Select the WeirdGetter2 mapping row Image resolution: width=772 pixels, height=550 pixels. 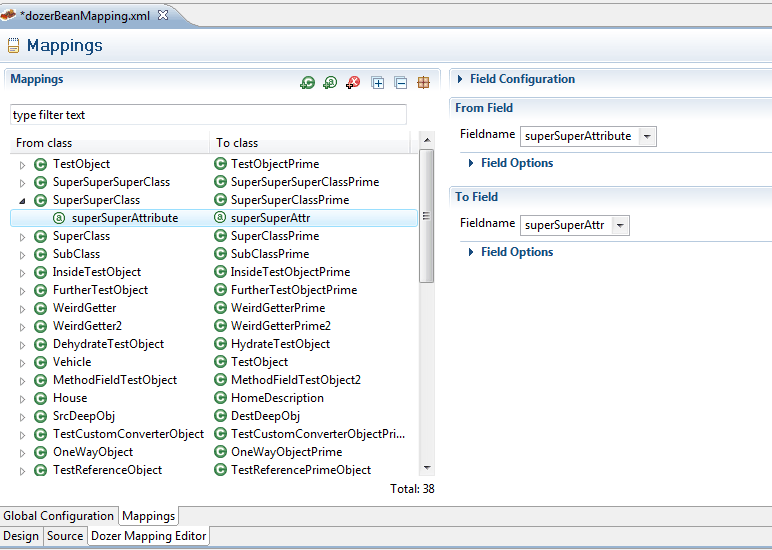(x=214, y=326)
